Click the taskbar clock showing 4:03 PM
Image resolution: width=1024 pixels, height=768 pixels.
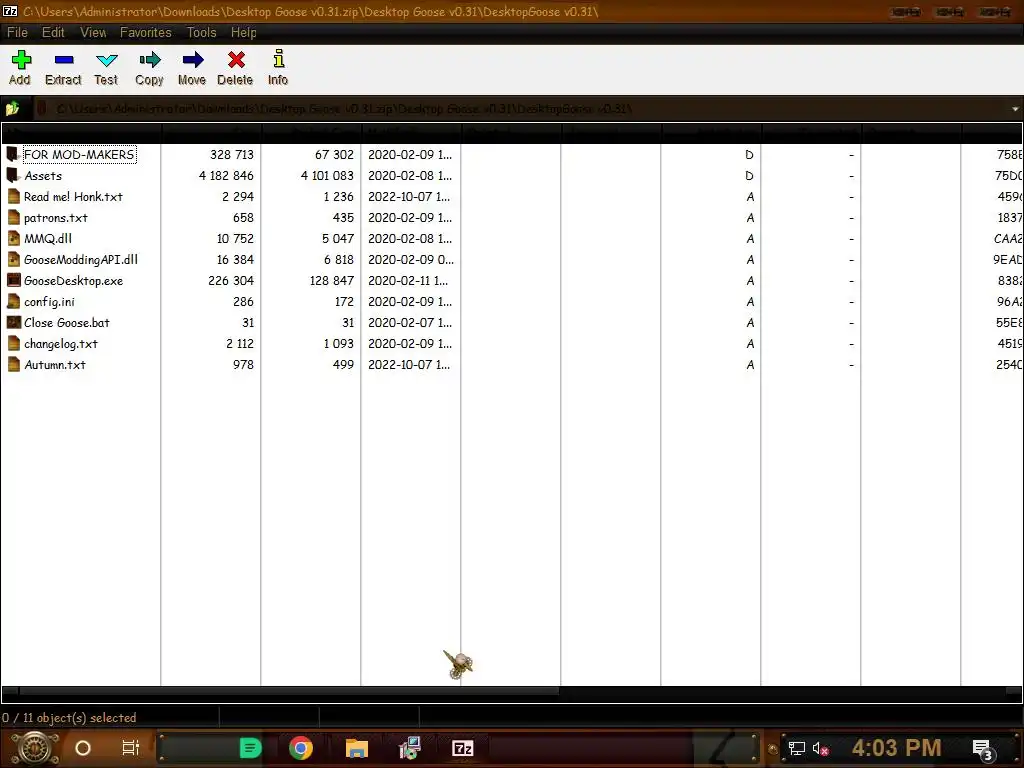click(x=896, y=748)
